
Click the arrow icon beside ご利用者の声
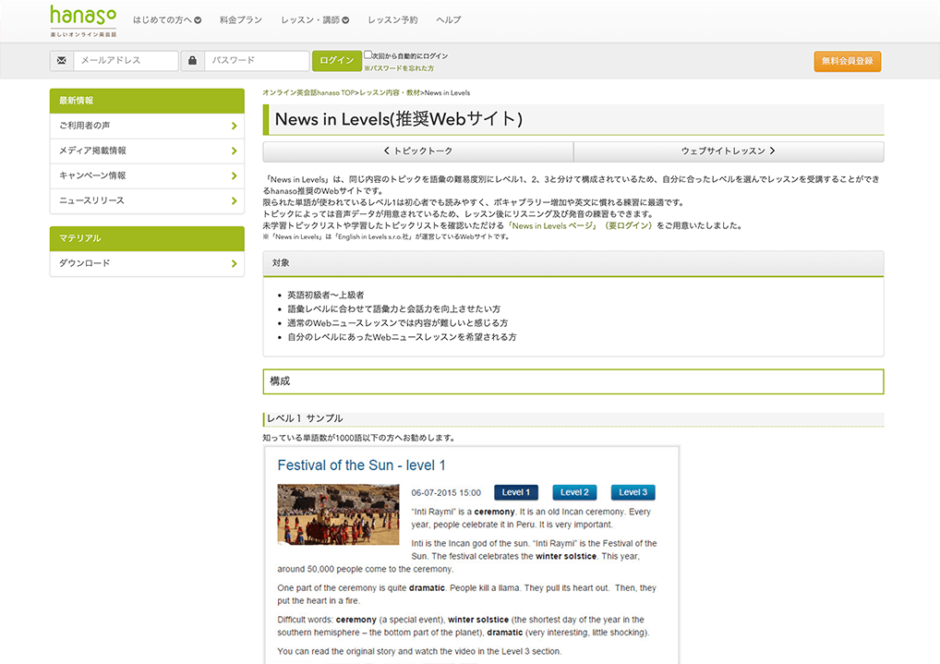tap(236, 126)
